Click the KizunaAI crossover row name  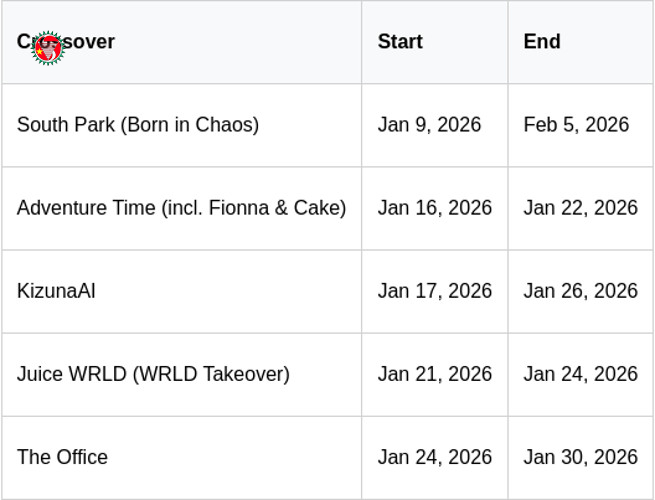click(x=56, y=291)
